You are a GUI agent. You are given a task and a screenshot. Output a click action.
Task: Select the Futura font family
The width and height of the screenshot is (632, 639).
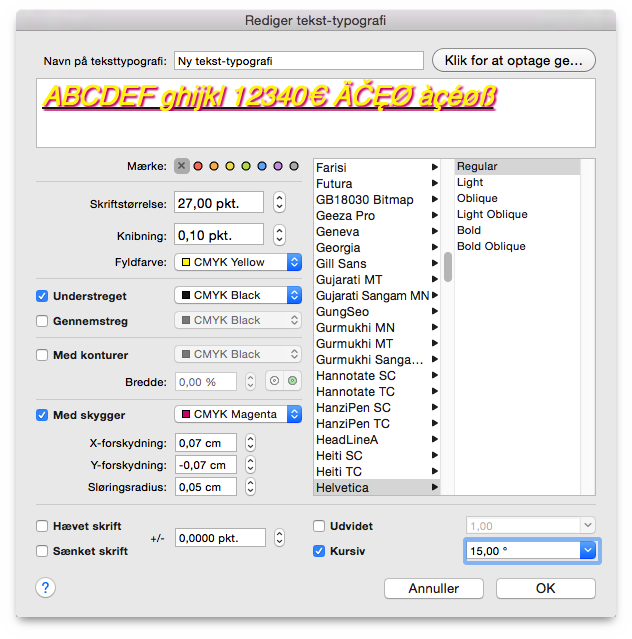tap(377, 184)
